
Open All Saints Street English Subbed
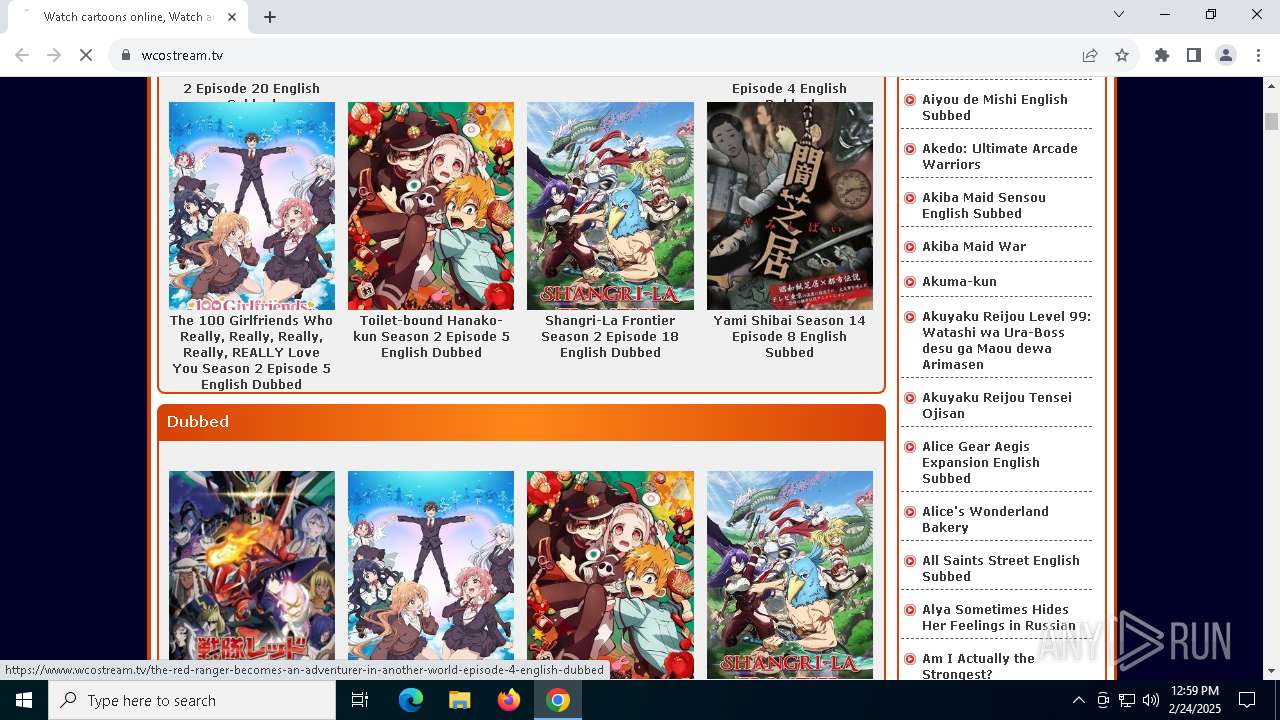pyautogui.click(x=1001, y=568)
